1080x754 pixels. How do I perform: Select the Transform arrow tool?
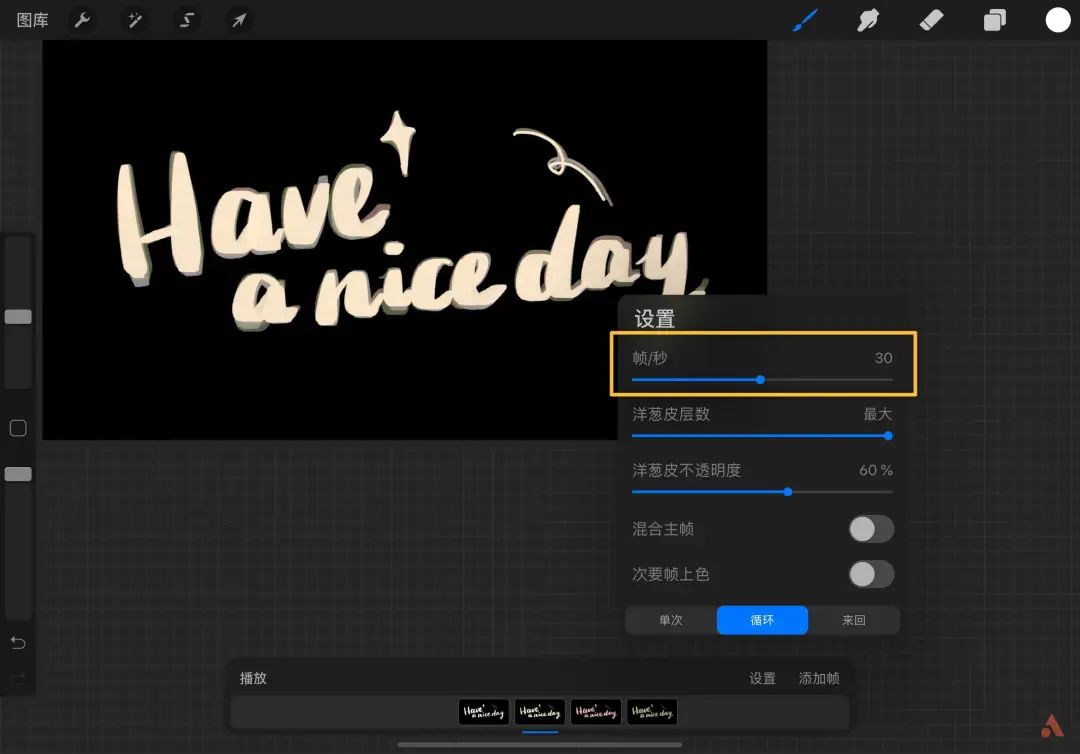[239, 20]
